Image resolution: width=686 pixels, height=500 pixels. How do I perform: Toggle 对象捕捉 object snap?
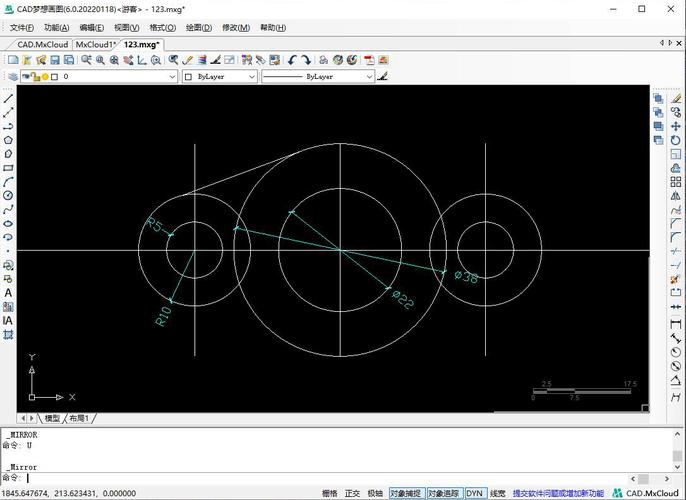click(406, 493)
